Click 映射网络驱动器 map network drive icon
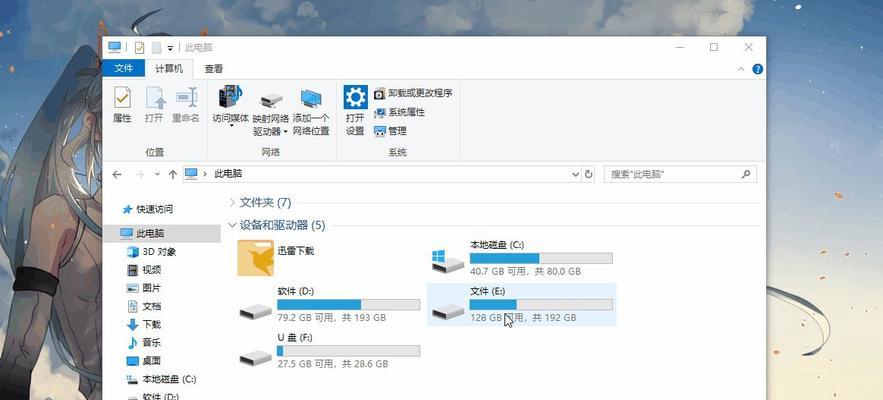Screen dimensions: 883x400 (271, 100)
